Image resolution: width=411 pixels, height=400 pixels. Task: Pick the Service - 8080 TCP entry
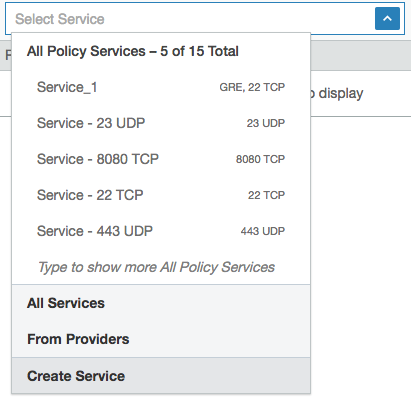(x=161, y=159)
